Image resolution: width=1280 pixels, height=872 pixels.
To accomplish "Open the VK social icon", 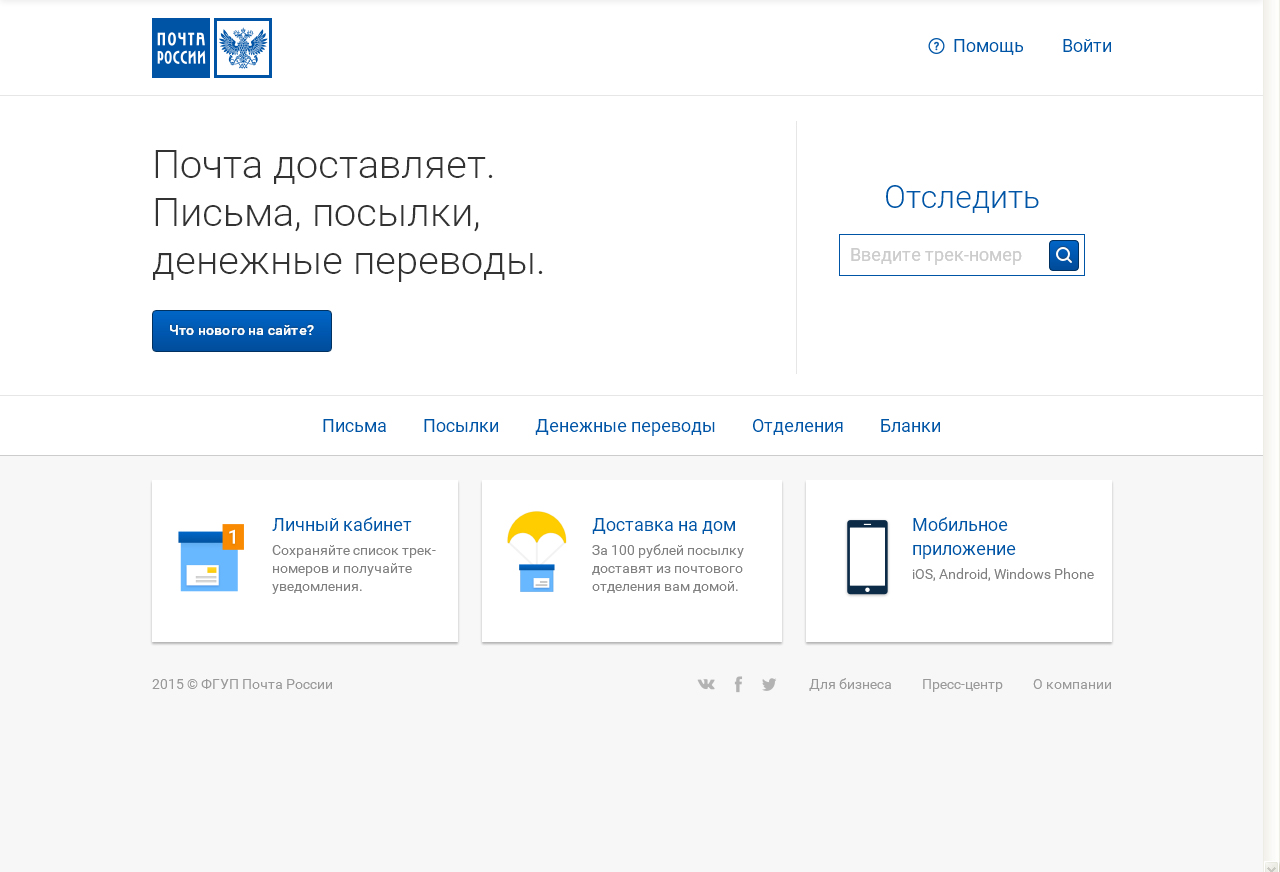I will (706, 684).
